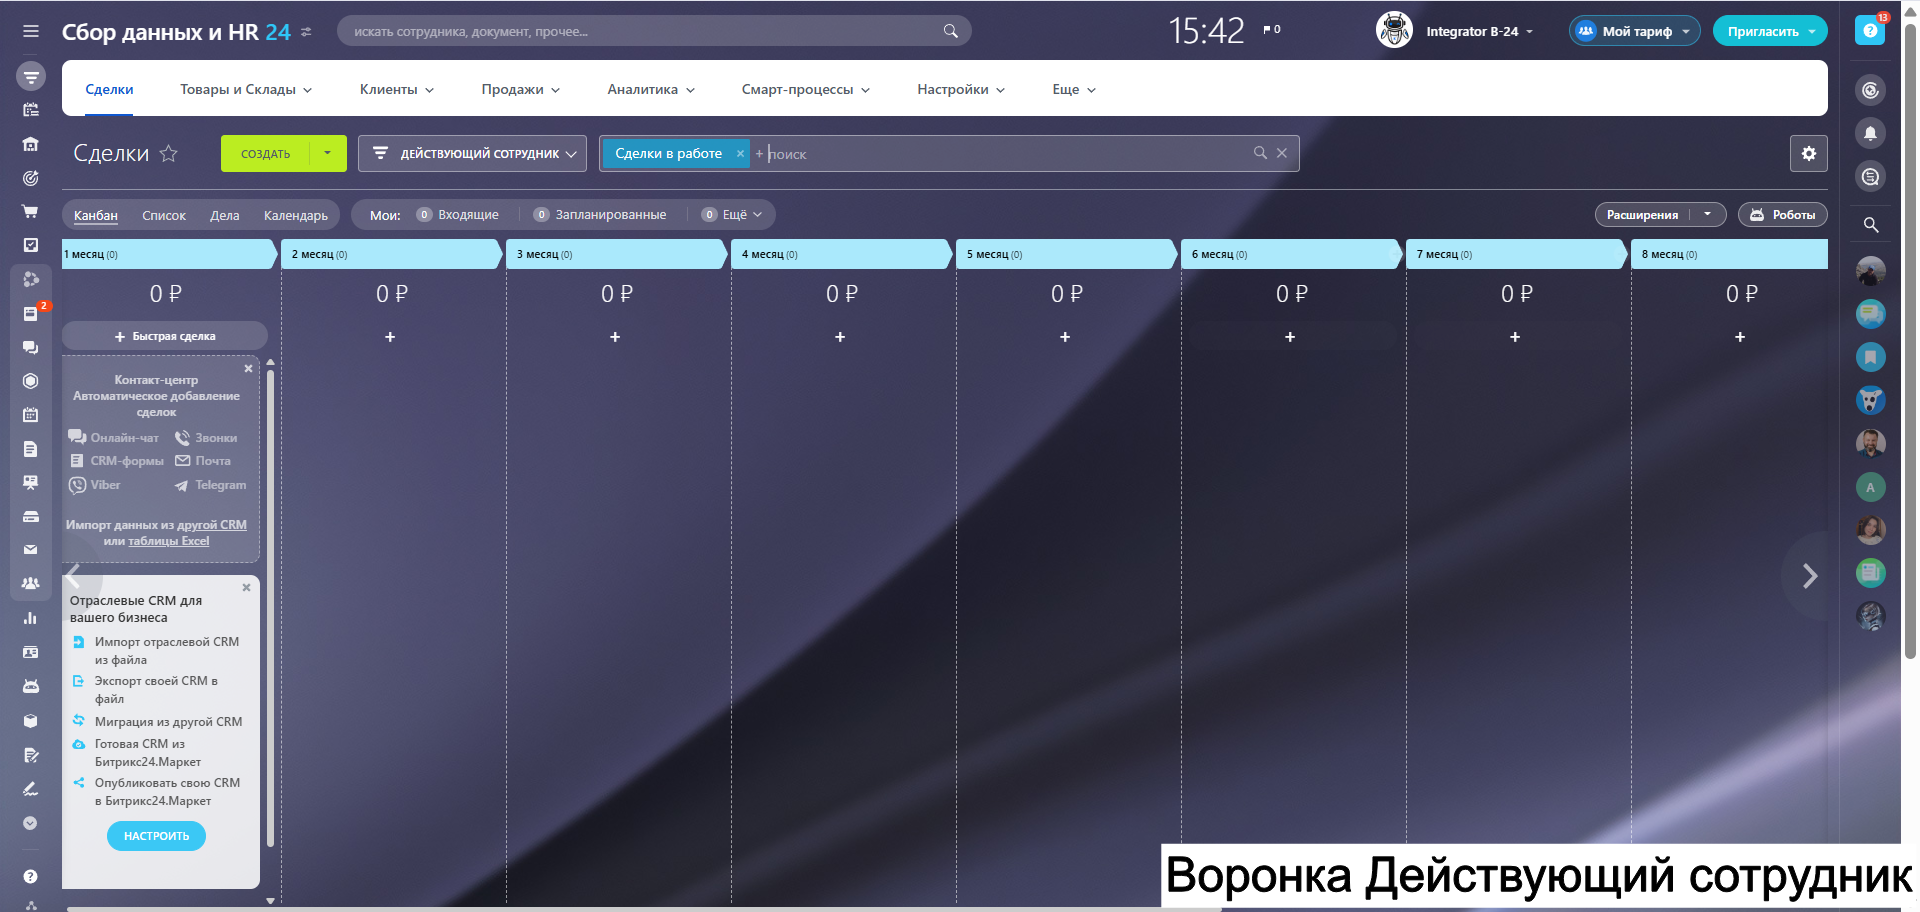Viewport: 1920px width, 912px height.
Task: Open the target goal icon in left sidebar
Action: 31,177
